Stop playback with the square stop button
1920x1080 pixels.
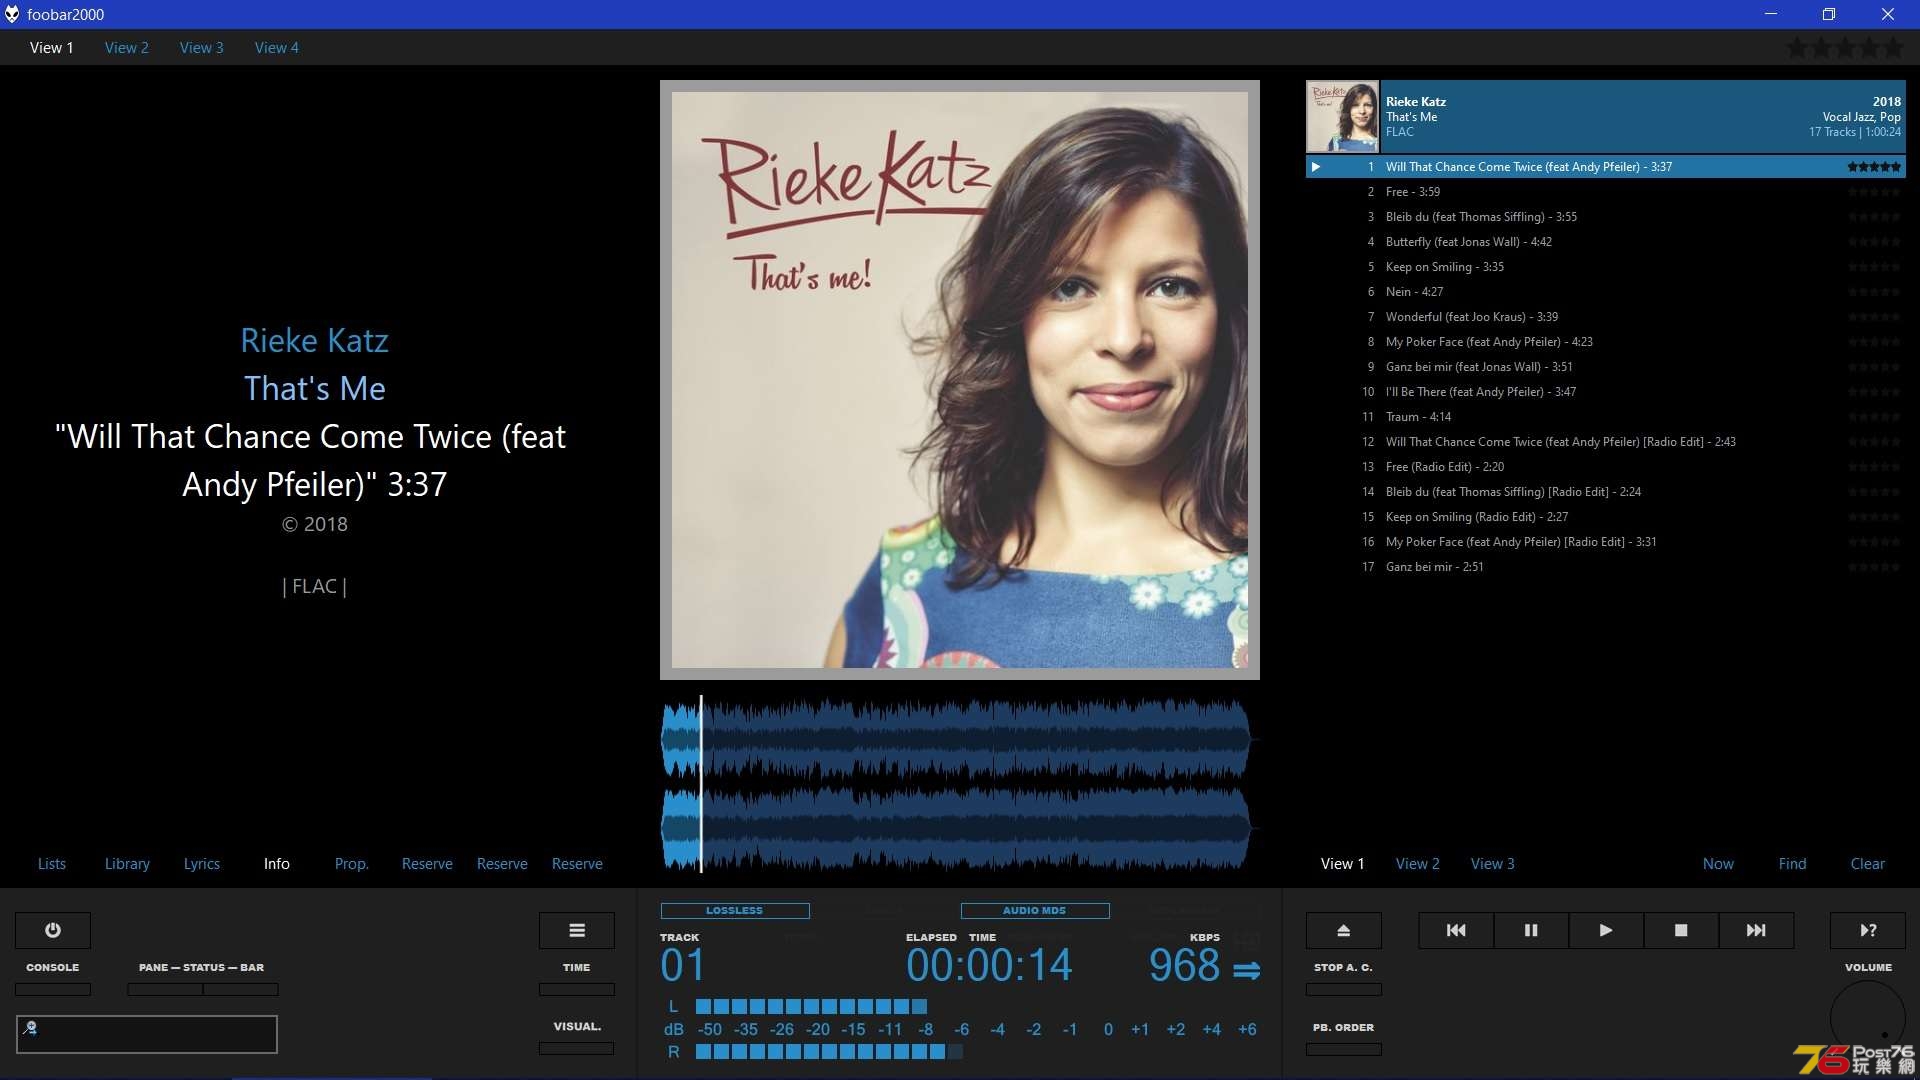pos(1681,930)
